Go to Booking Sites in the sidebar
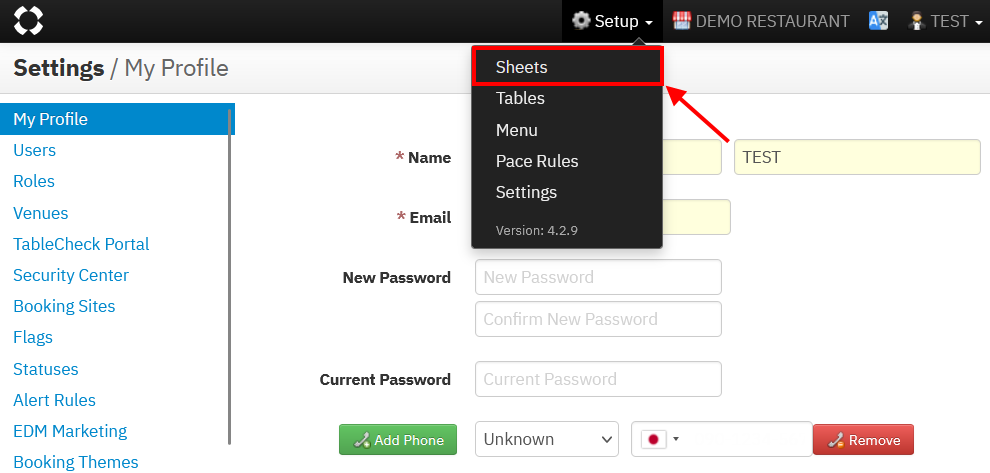This screenshot has height=473, width=990. pos(64,306)
